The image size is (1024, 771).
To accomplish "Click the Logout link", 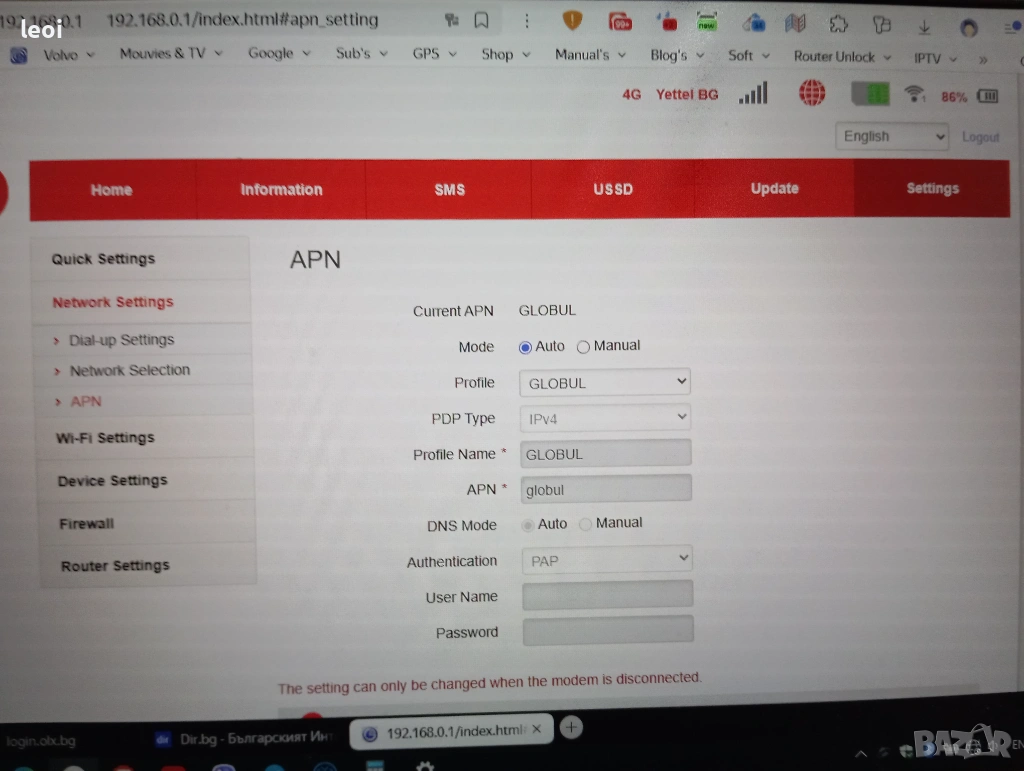I will click(980, 137).
